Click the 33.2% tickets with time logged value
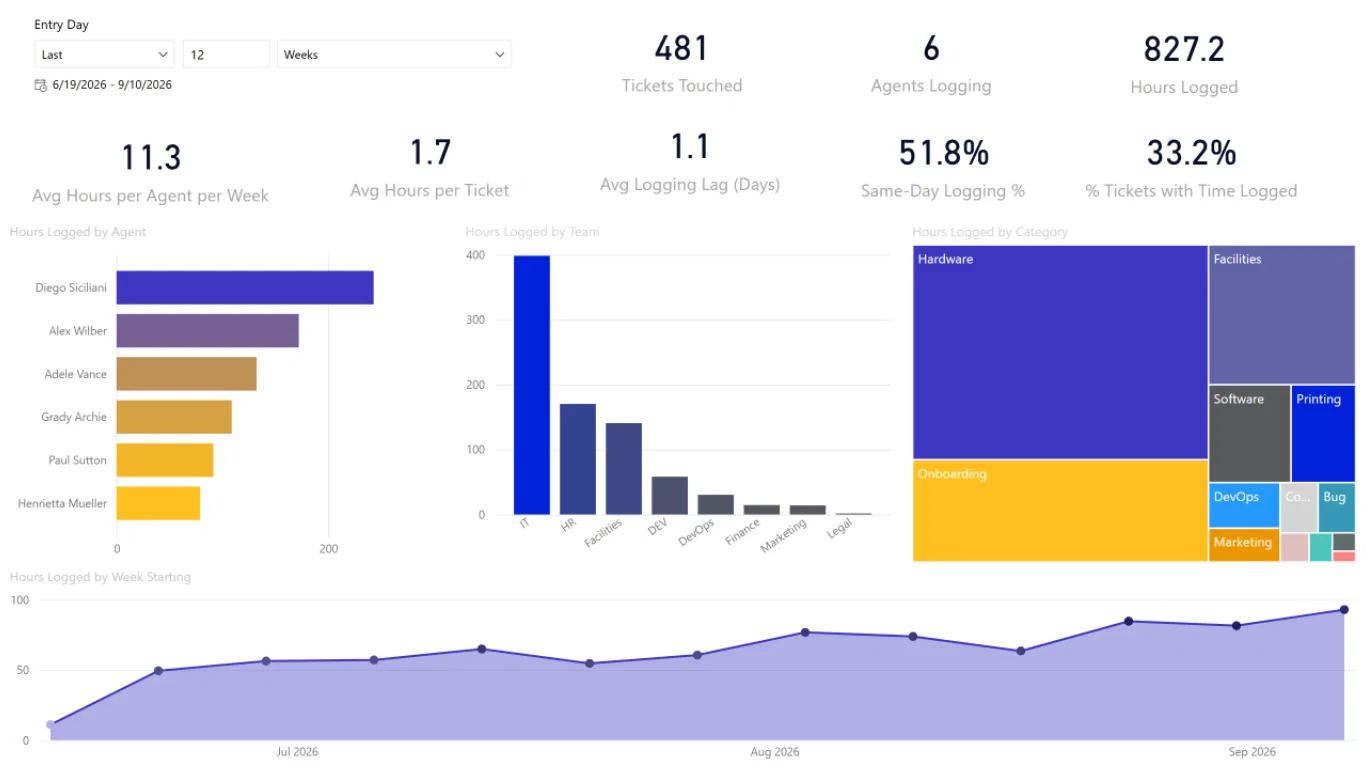 (1191, 153)
